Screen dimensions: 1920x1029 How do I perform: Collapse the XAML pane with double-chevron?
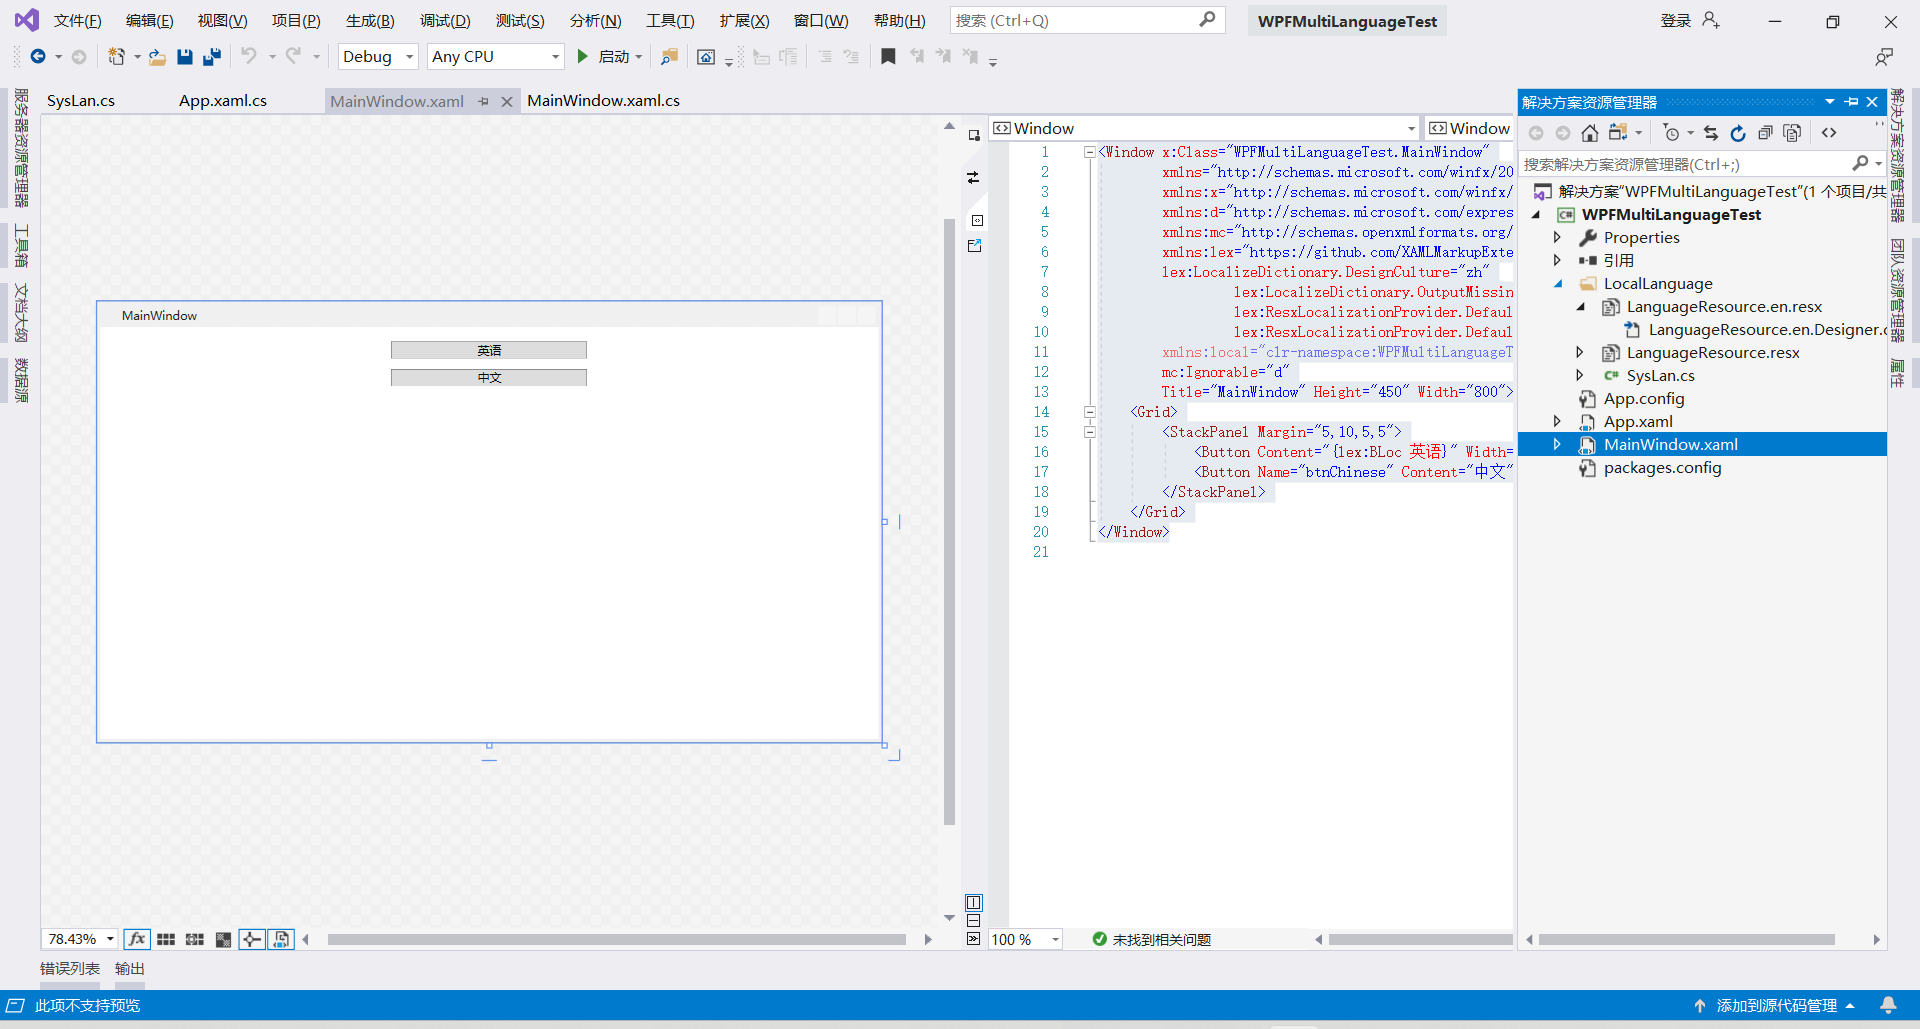974,939
